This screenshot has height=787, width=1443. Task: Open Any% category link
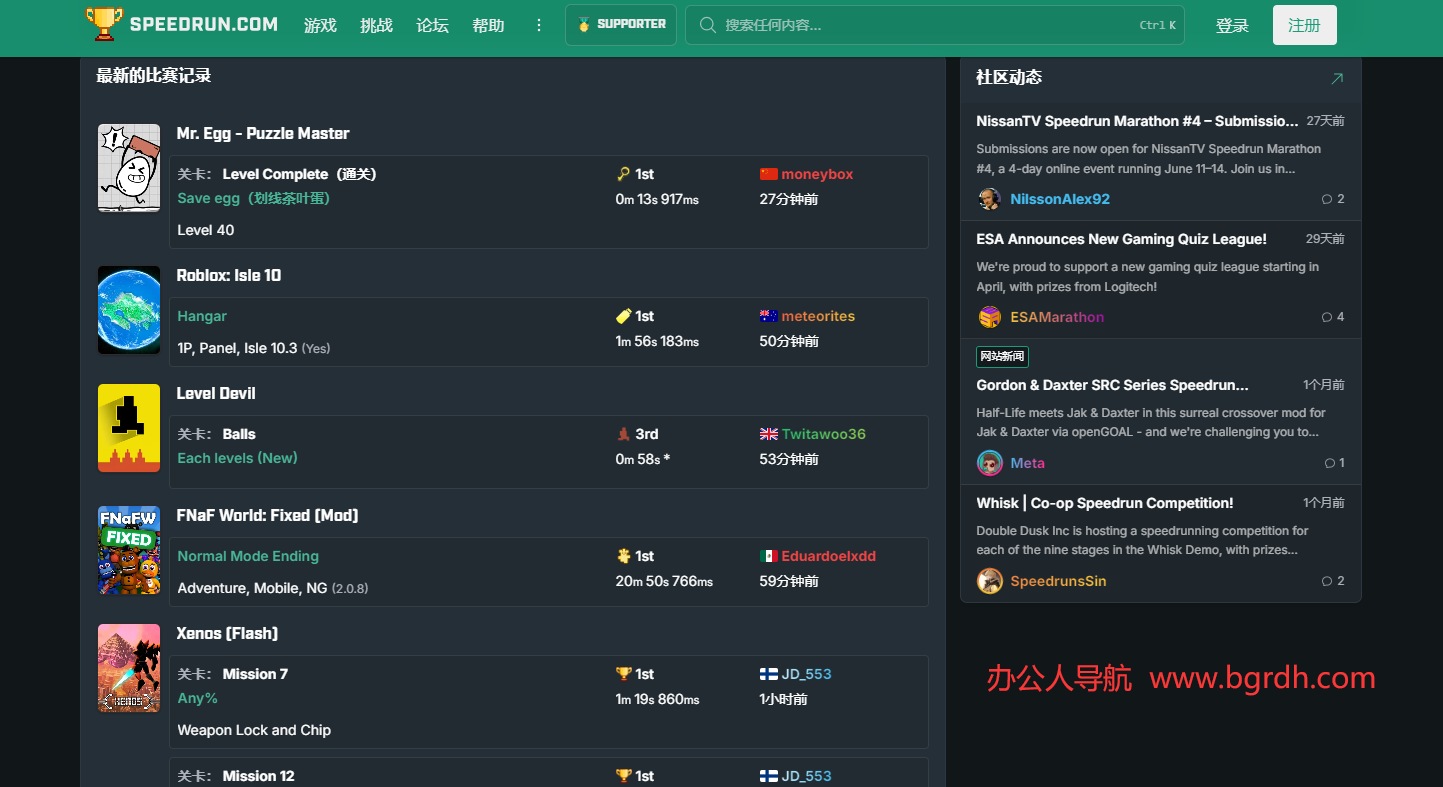coord(198,698)
